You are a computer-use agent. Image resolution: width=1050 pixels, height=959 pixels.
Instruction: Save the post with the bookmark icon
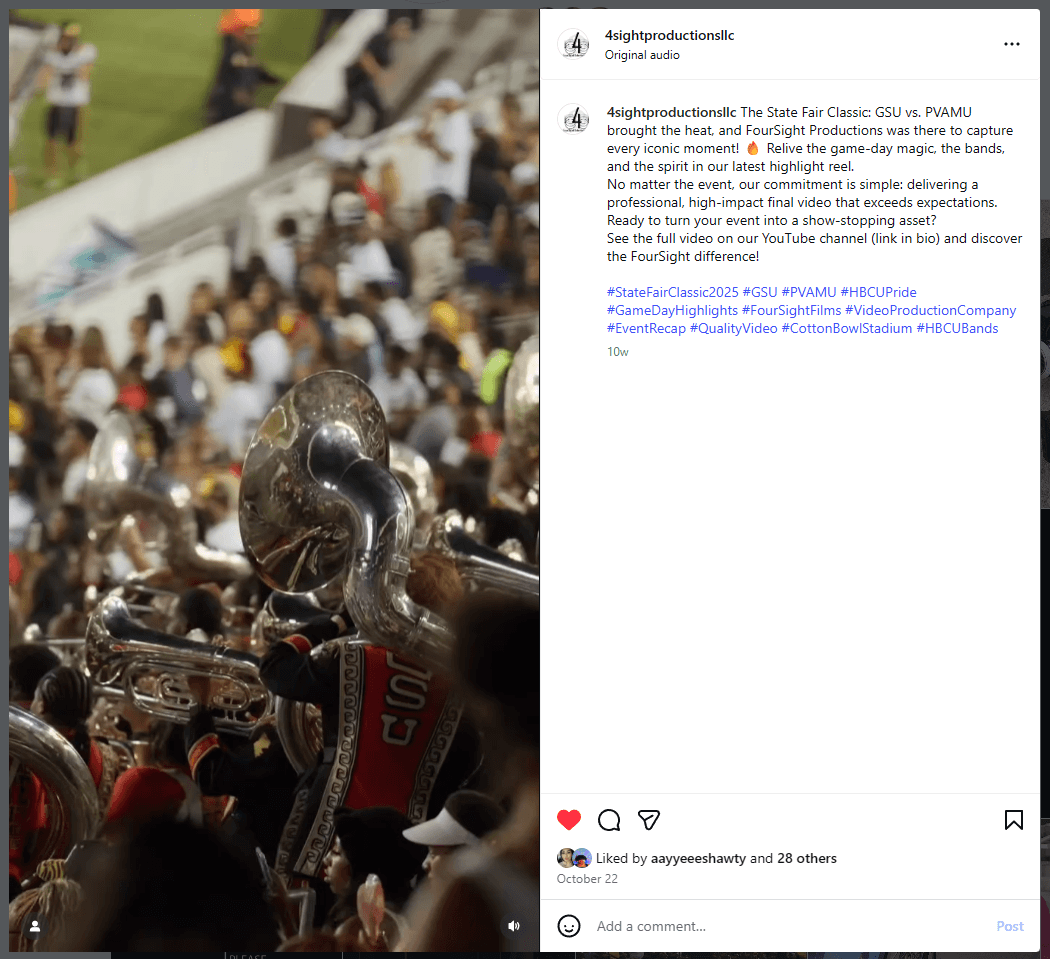click(x=1013, y=820)
